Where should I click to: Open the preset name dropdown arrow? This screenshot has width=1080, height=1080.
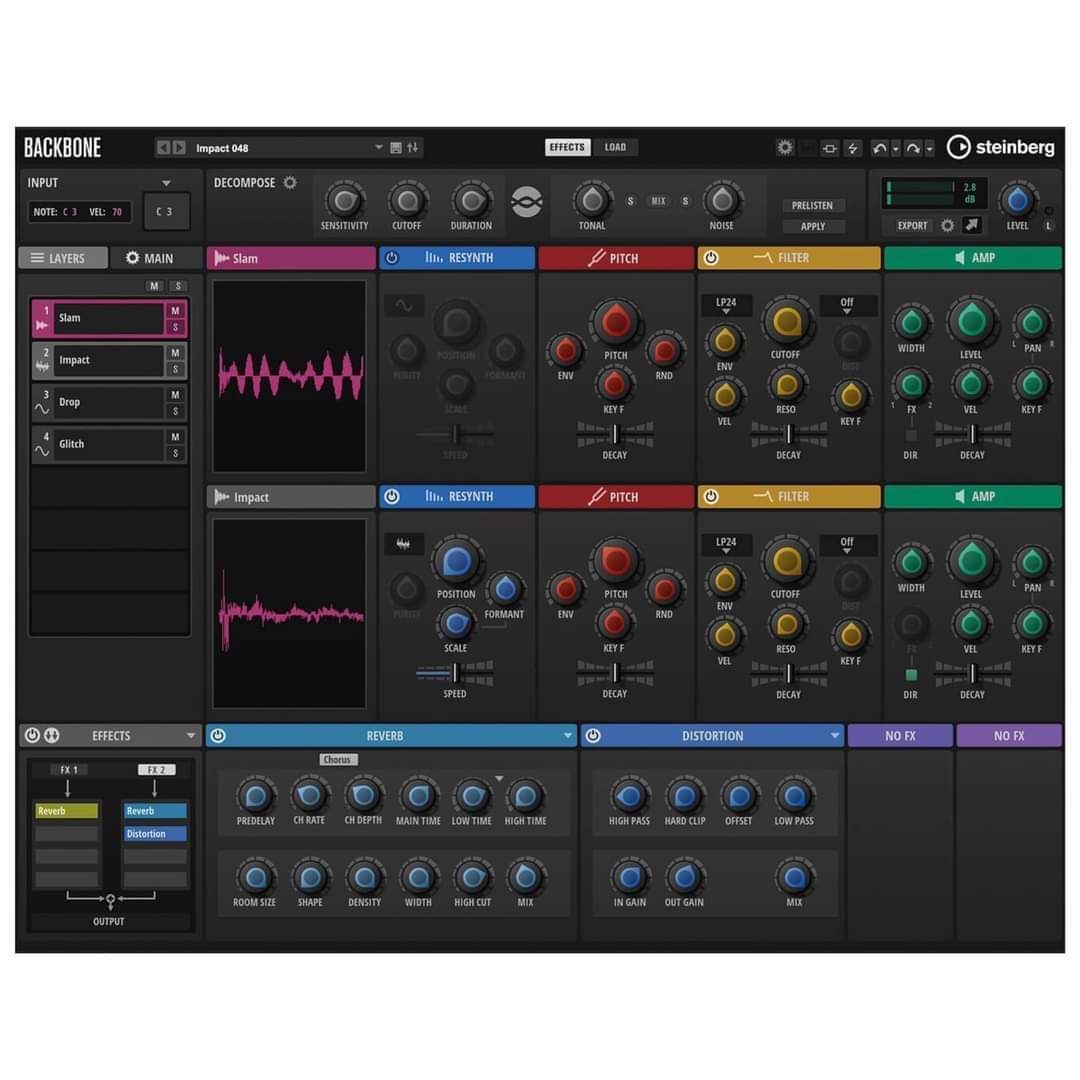point(378,147)
